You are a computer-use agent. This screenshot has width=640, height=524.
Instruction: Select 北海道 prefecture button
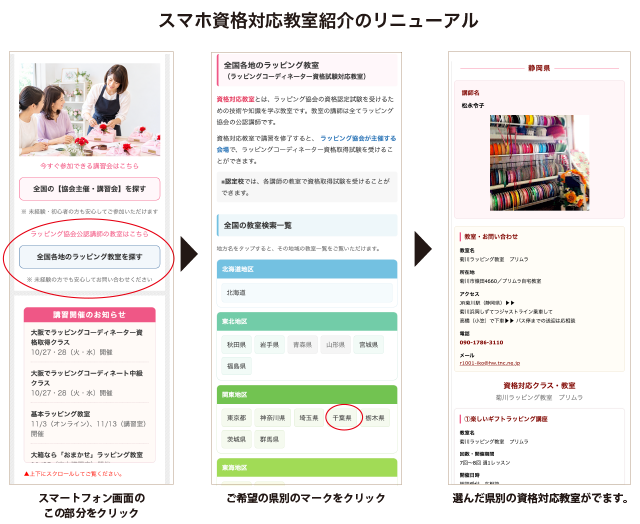[307, 293]
